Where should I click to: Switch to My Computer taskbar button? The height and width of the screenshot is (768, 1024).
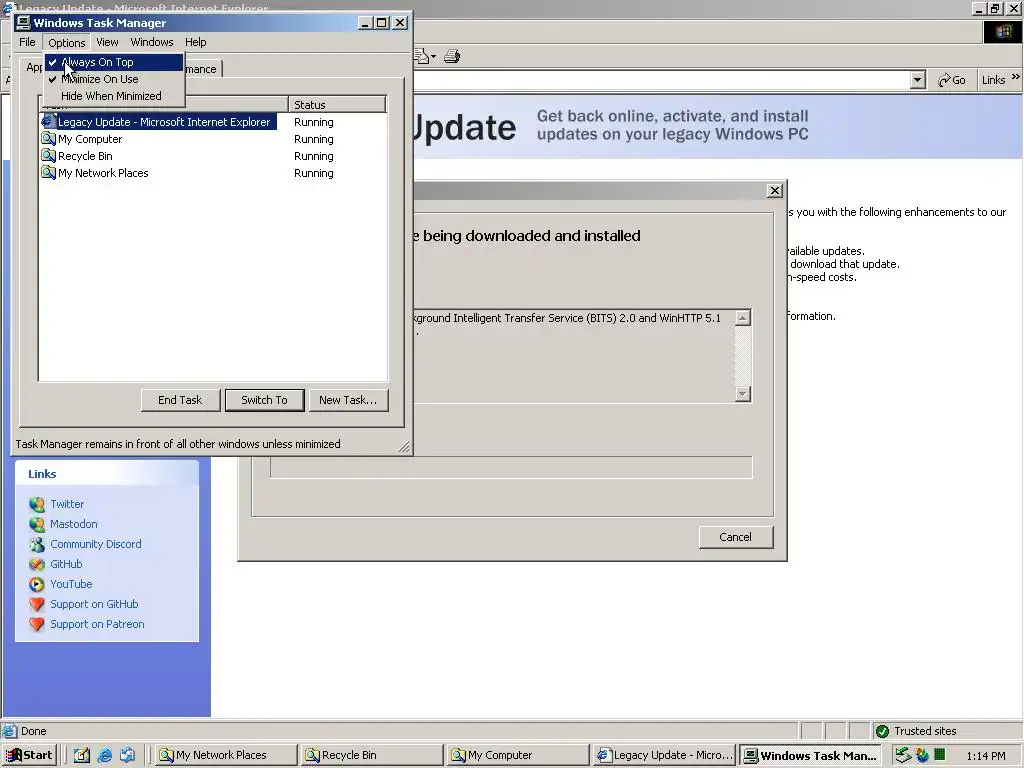pos(519,756)
